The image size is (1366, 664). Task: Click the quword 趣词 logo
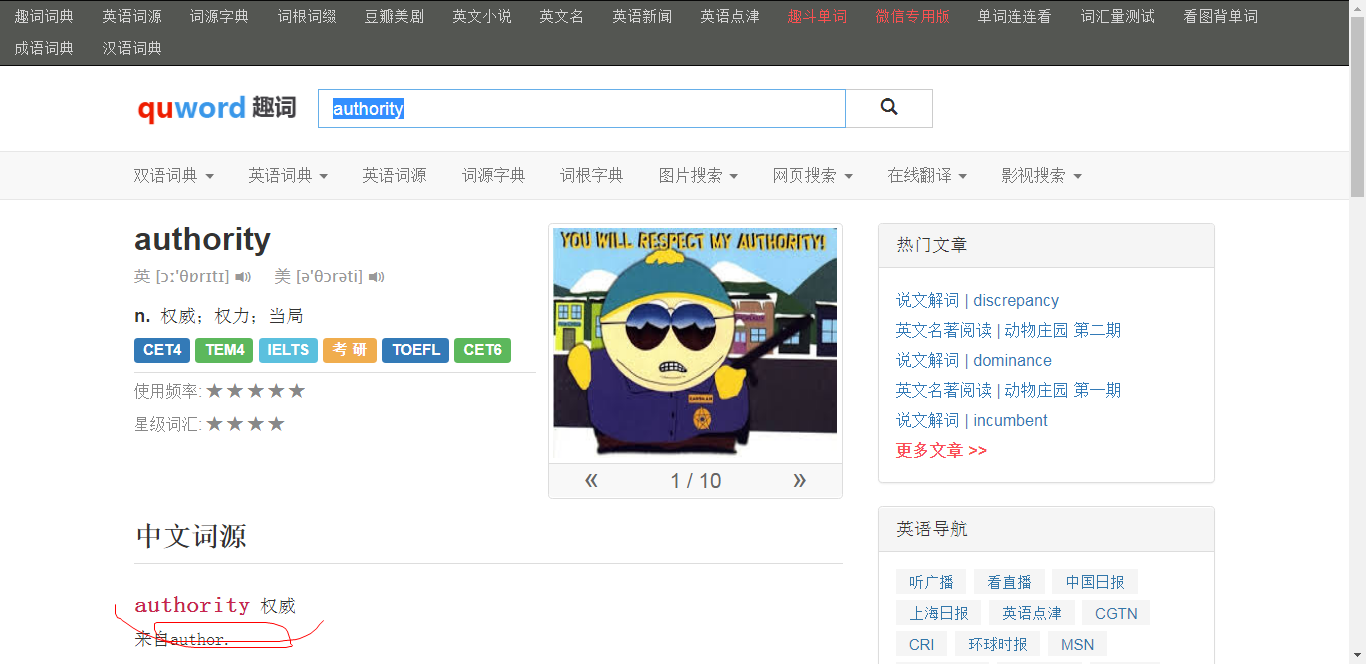[x=217, y=108]
